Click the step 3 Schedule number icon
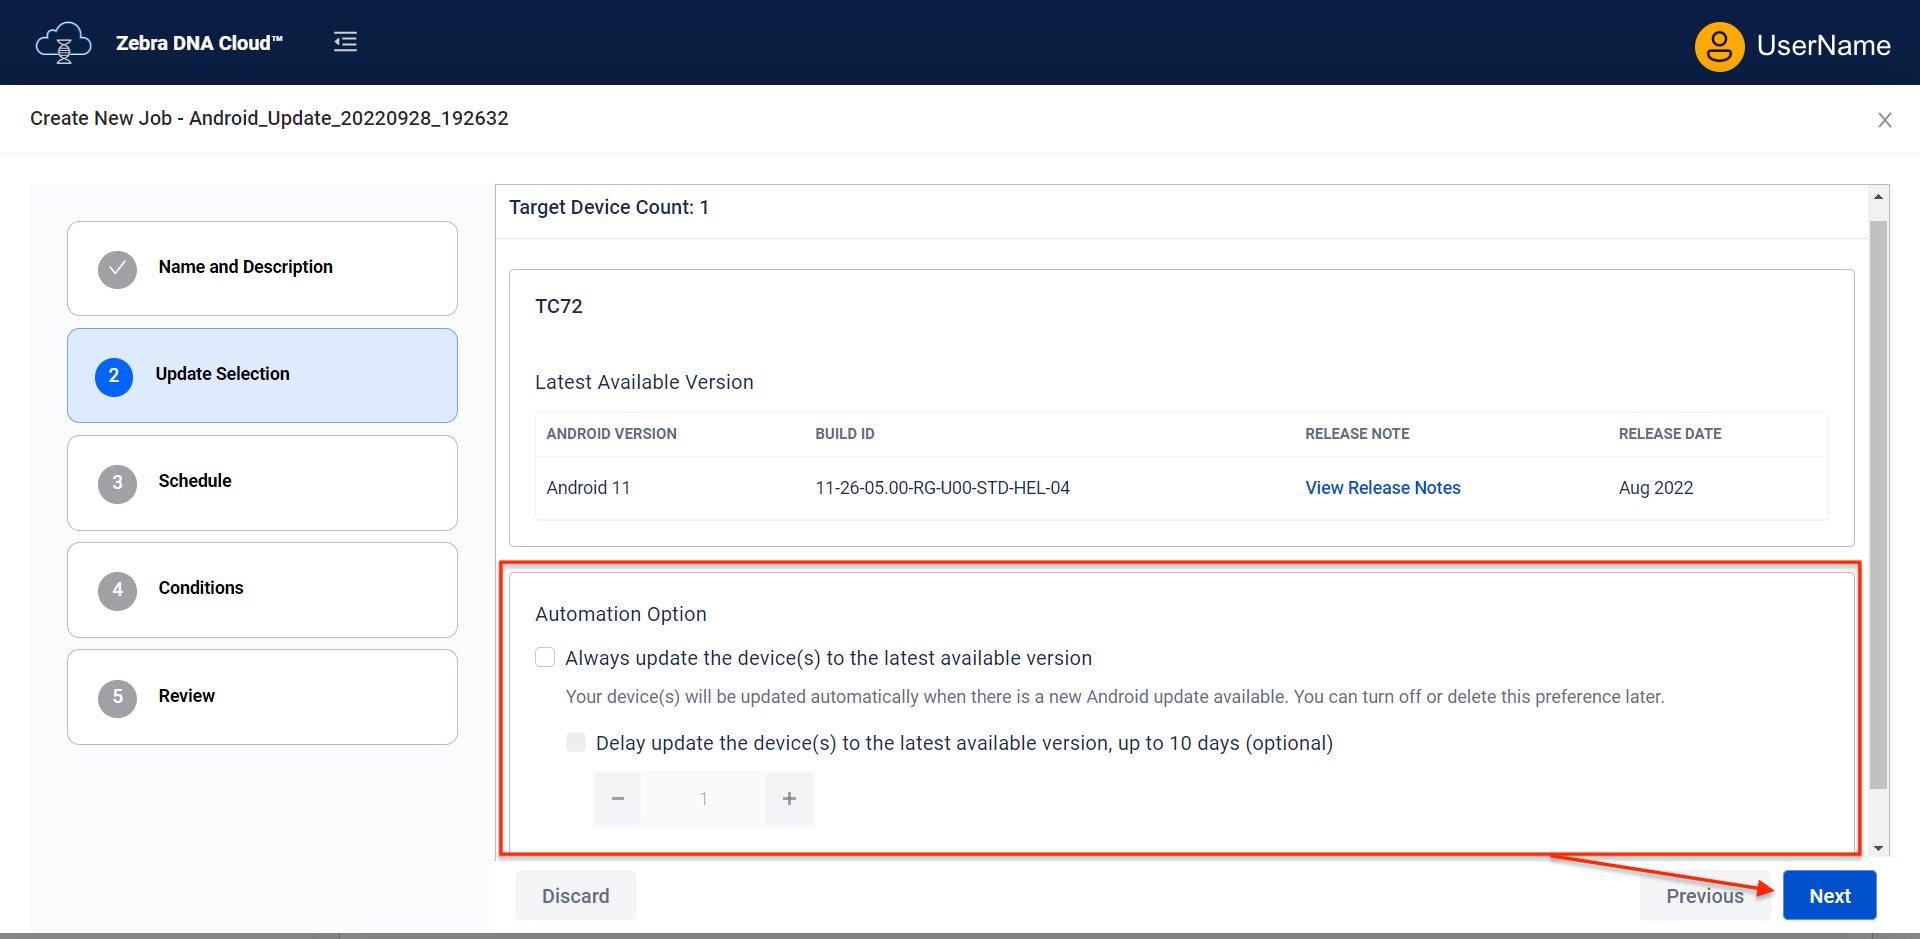1920x939 pixels. (117, 483)
